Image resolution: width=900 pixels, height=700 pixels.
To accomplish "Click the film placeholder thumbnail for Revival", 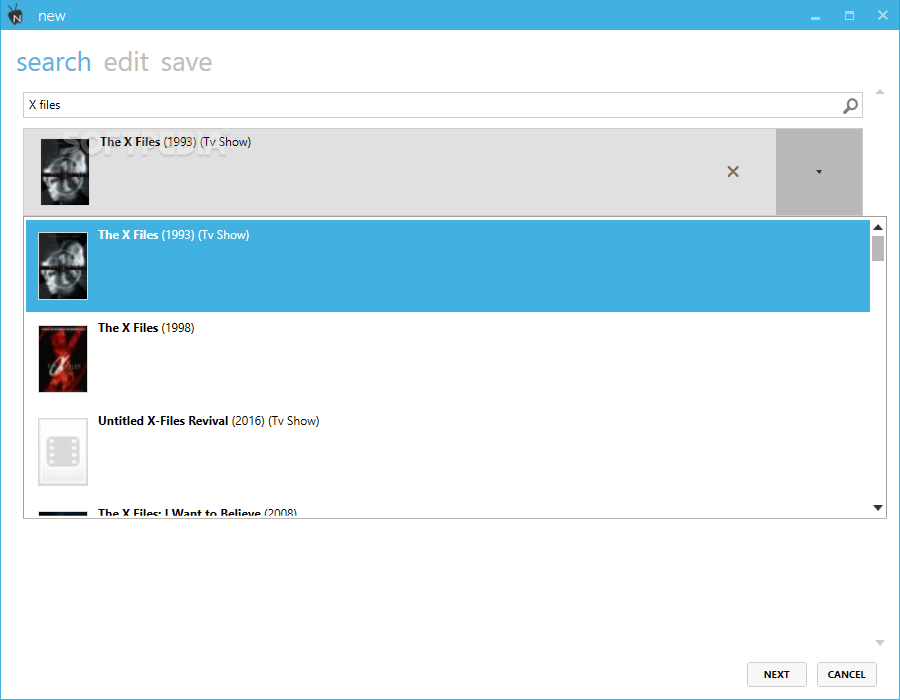I will click(63, 452).
